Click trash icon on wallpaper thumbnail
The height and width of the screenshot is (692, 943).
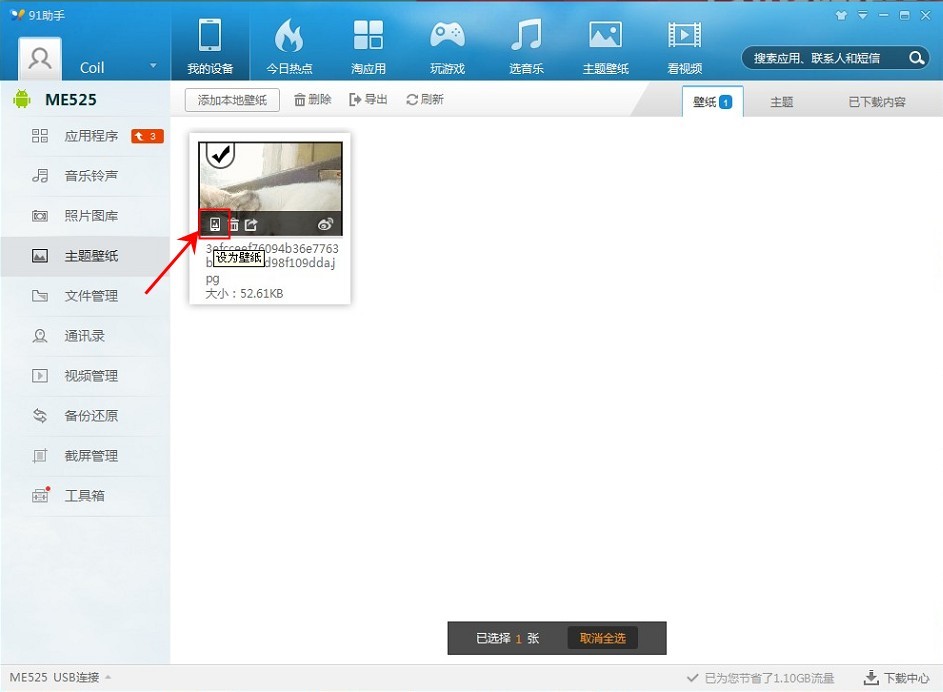click(x=233, y=225)
